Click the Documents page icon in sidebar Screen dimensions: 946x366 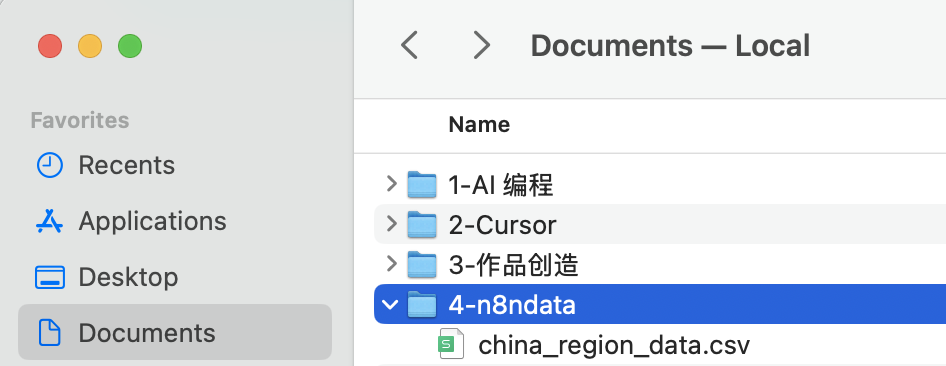click(x=49, y=333)
